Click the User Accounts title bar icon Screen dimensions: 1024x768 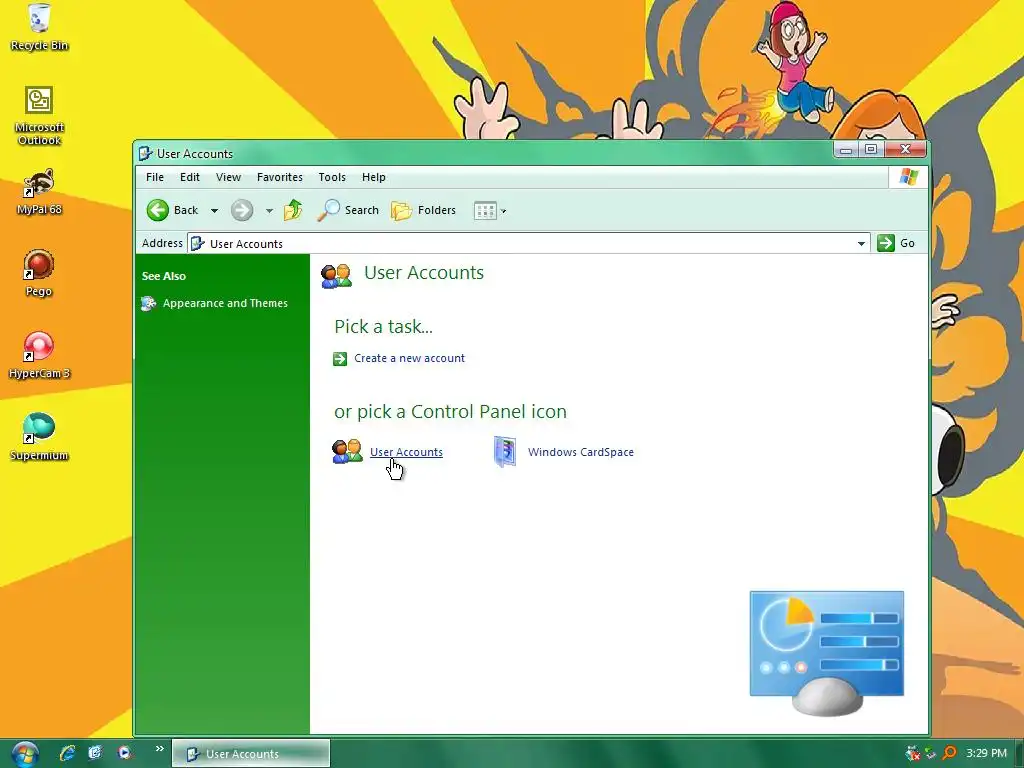pos(146,153)
